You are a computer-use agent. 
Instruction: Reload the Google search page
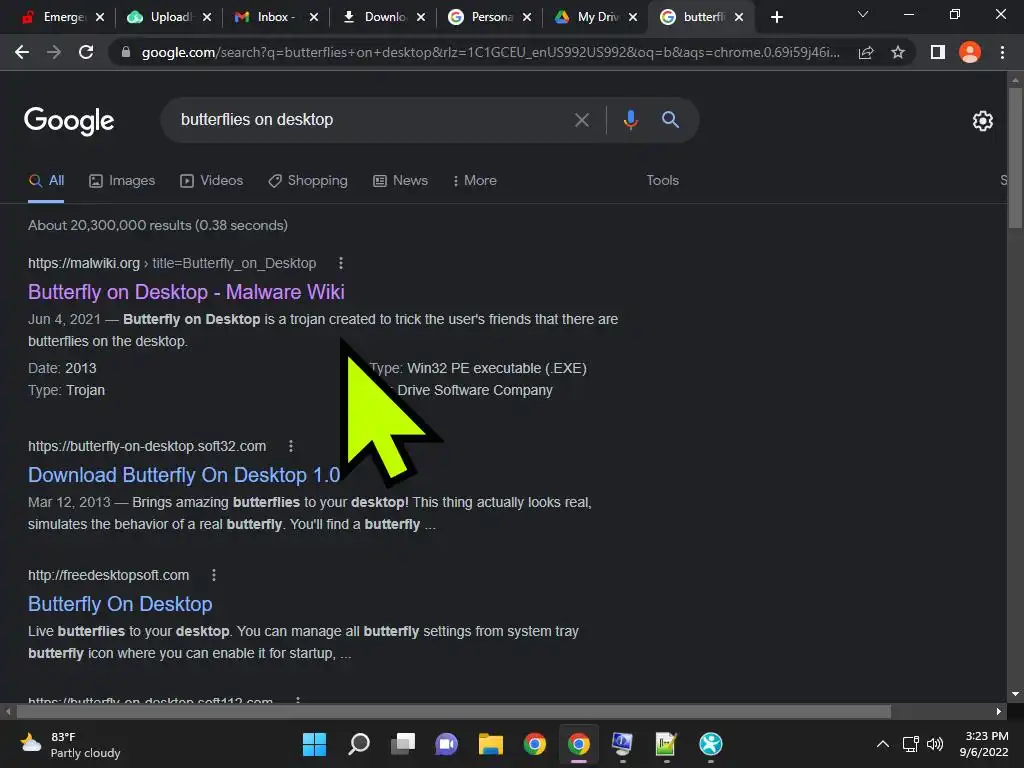tap(86, 52)
